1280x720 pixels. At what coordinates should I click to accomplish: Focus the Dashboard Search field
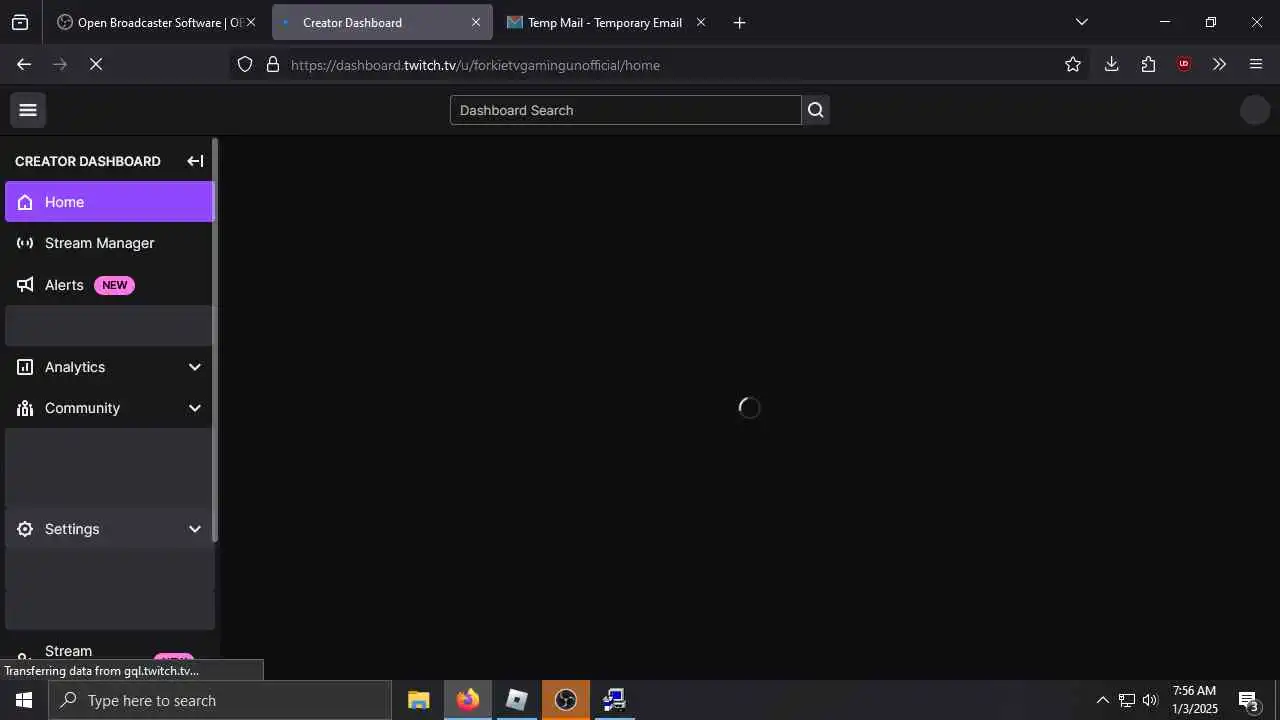tap(626, 110)
